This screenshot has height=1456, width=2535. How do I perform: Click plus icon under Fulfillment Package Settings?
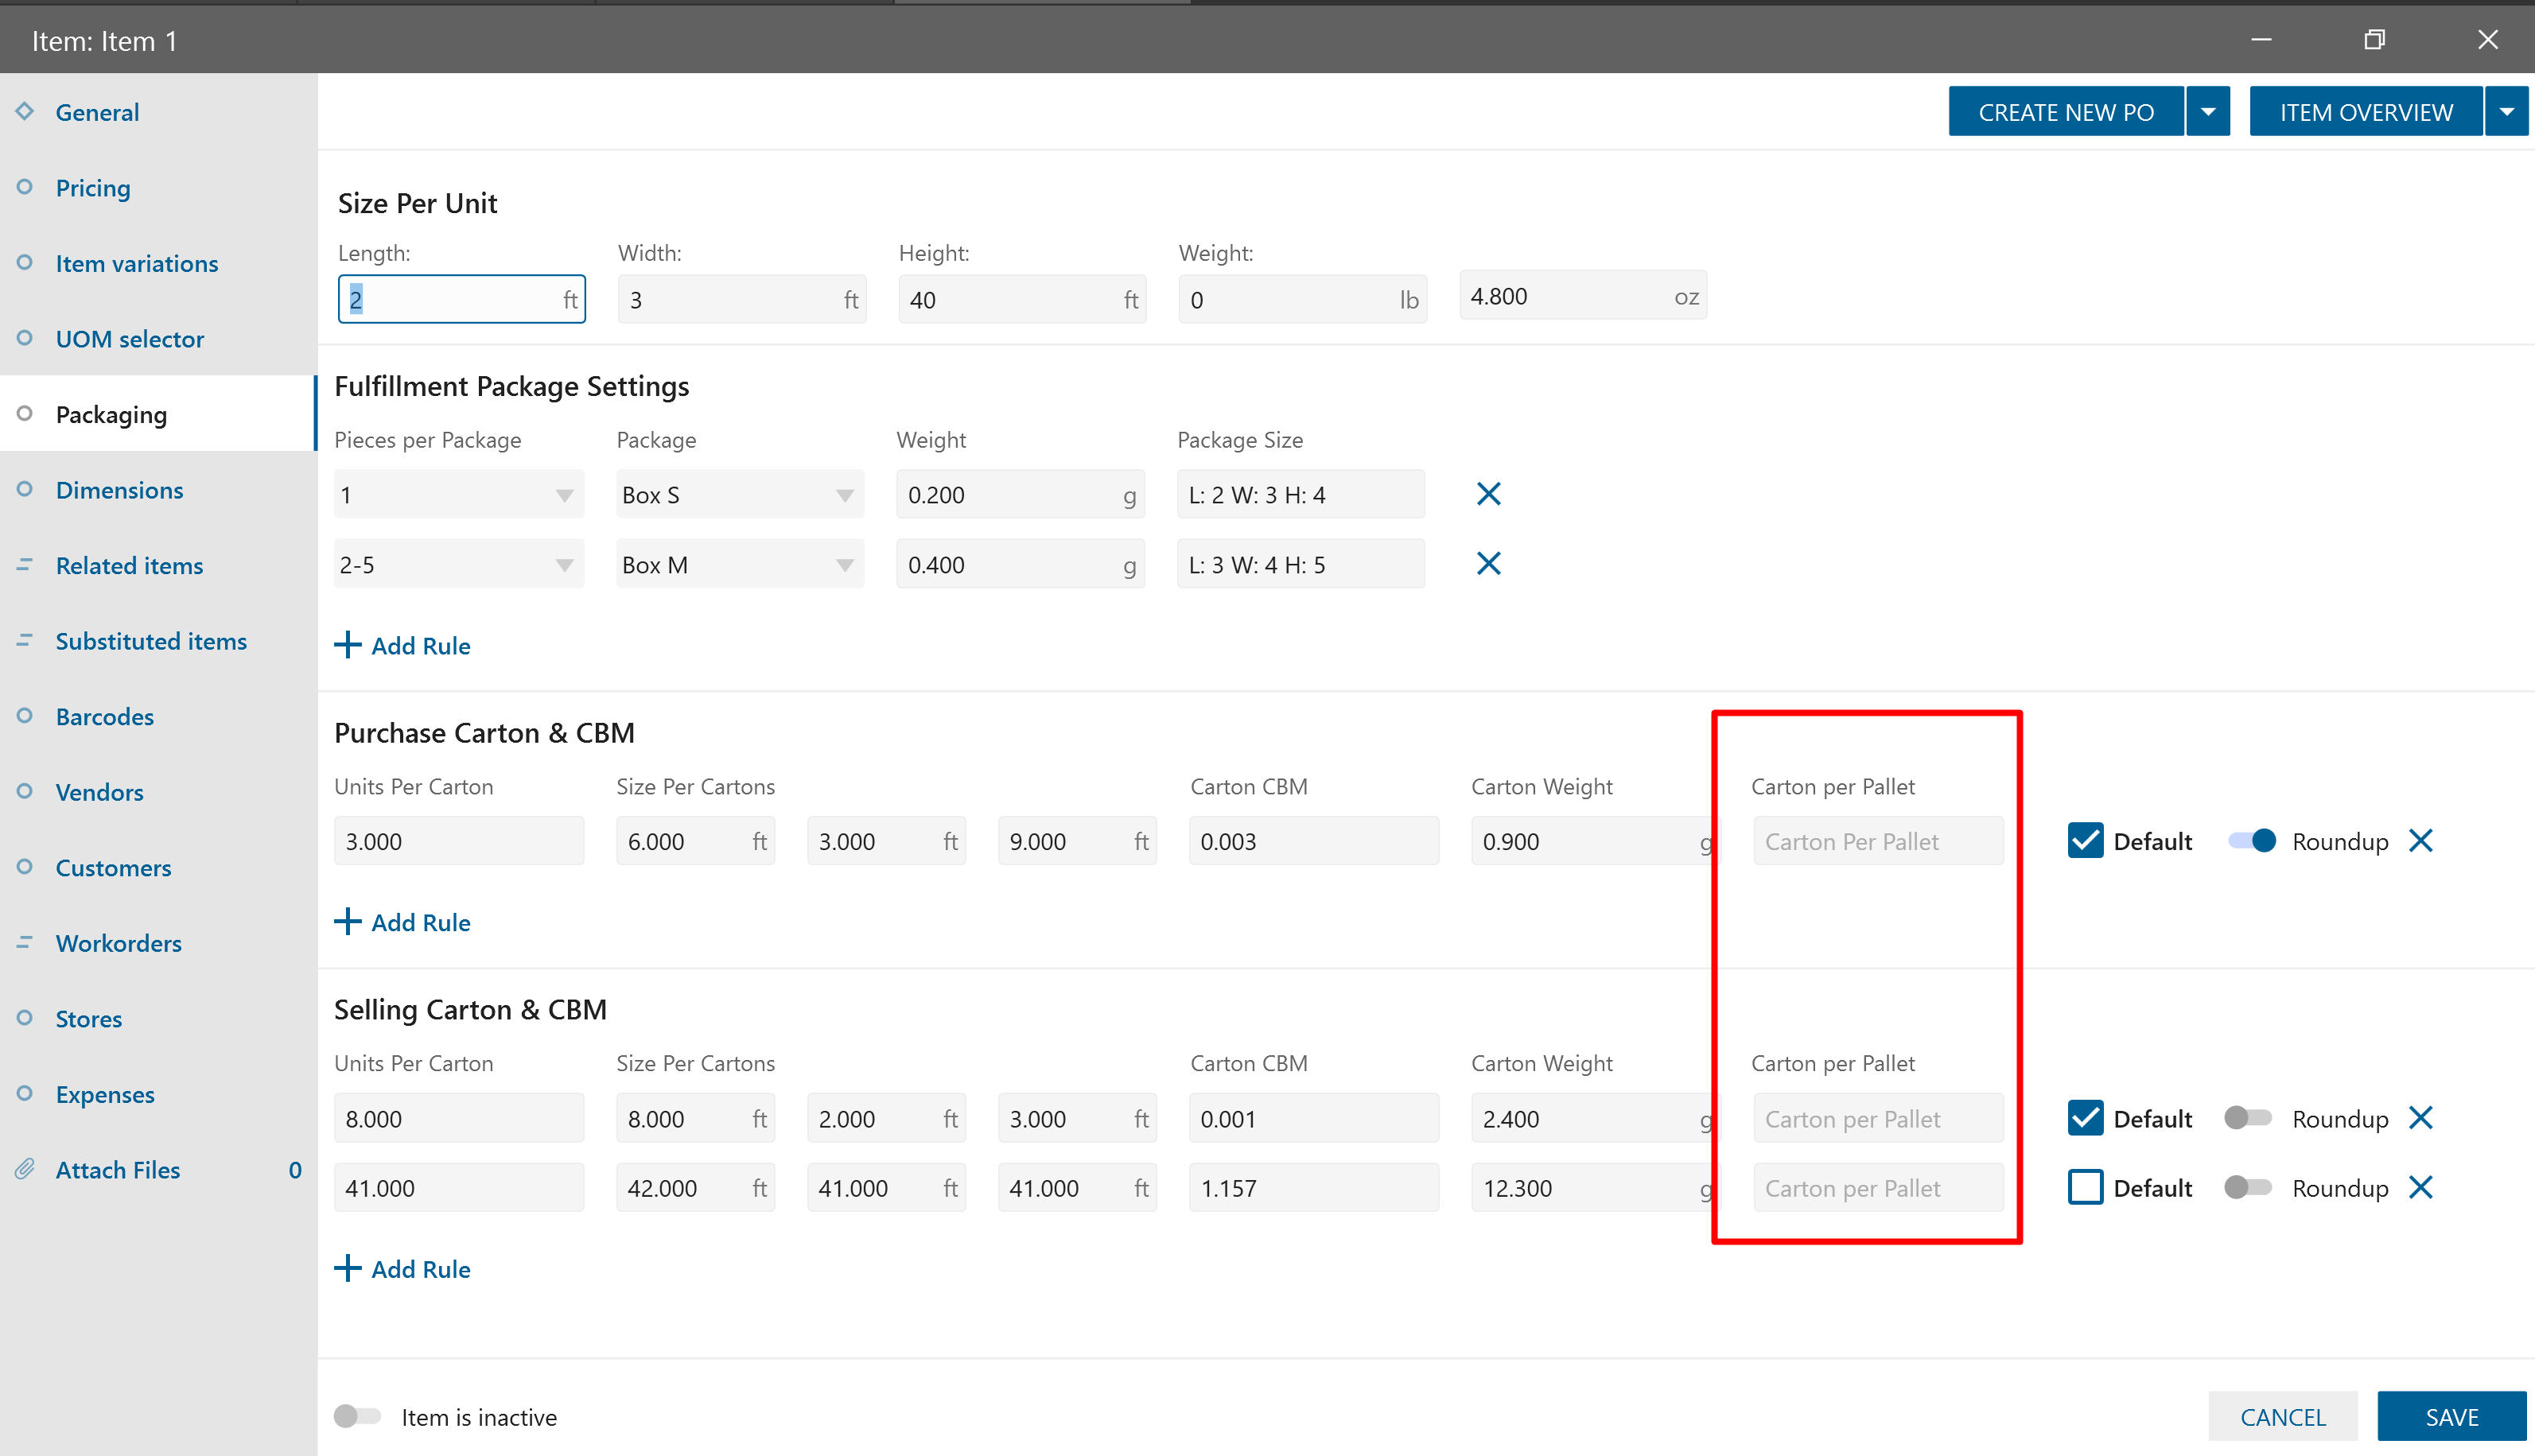[x=347, y=645]
